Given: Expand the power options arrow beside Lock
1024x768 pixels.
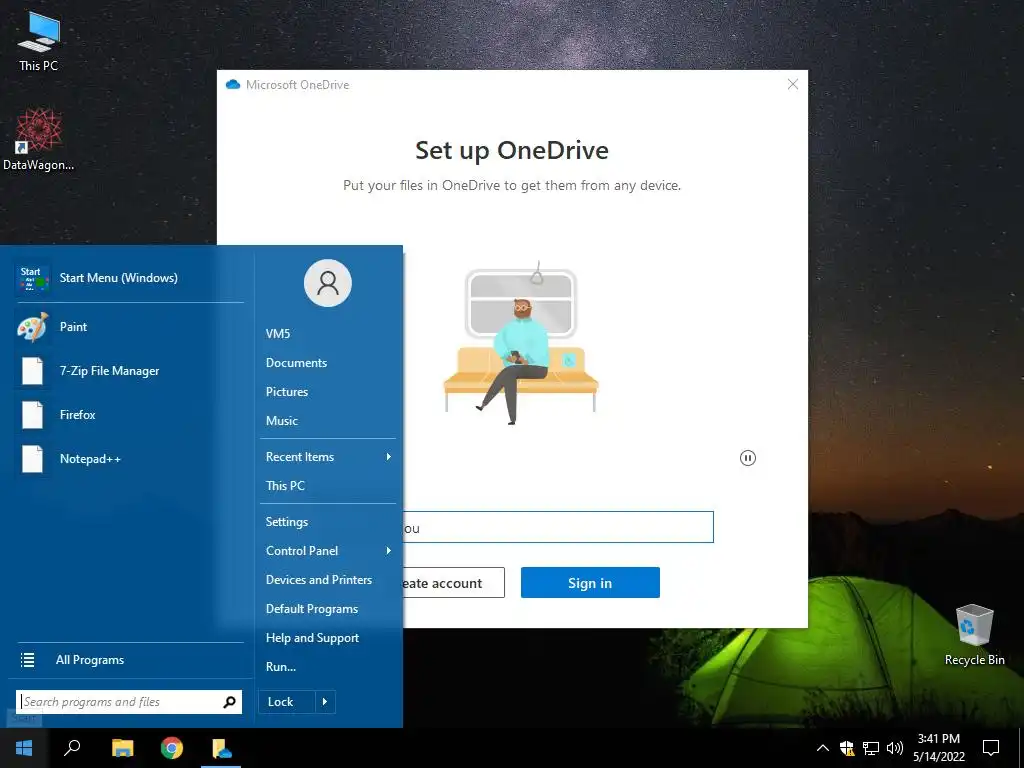Looking at the screenshot, I should (x=325, y=702).
